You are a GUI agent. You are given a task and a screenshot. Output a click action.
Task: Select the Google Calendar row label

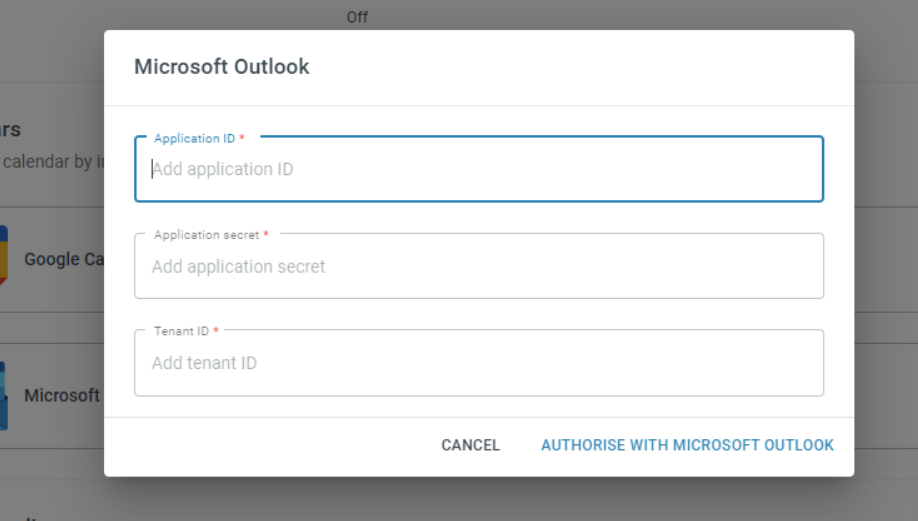click(x=64, y=259)
